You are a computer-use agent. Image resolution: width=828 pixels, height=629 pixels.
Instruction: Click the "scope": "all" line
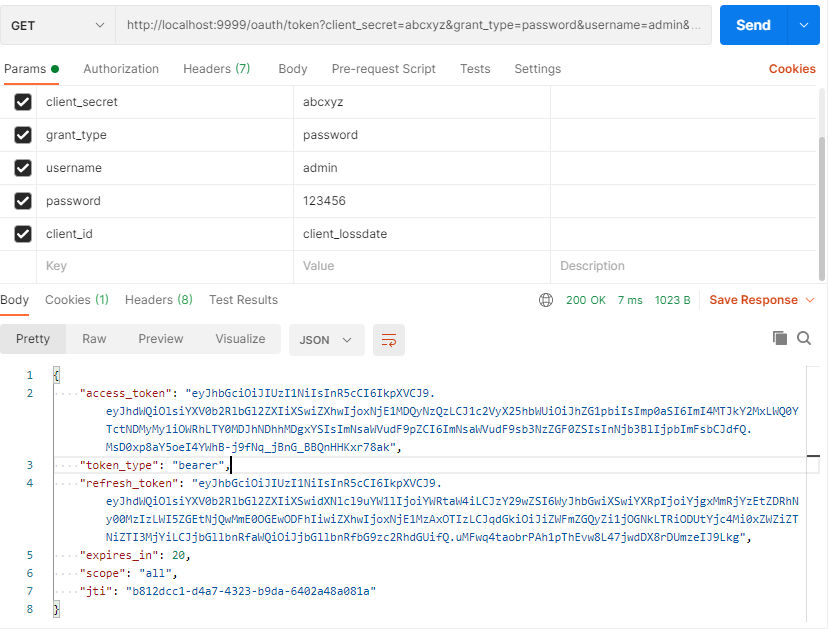[x=128, y=573]
